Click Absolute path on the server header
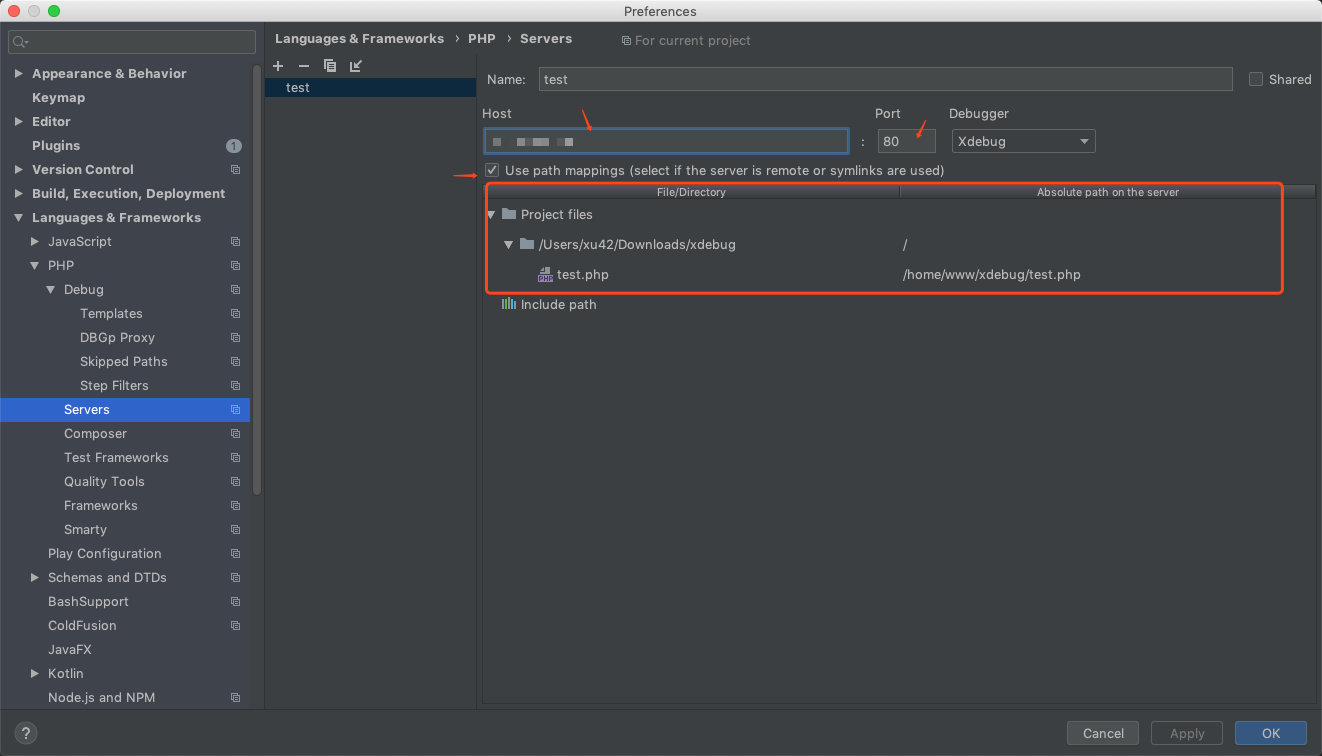 [1107, 192]
